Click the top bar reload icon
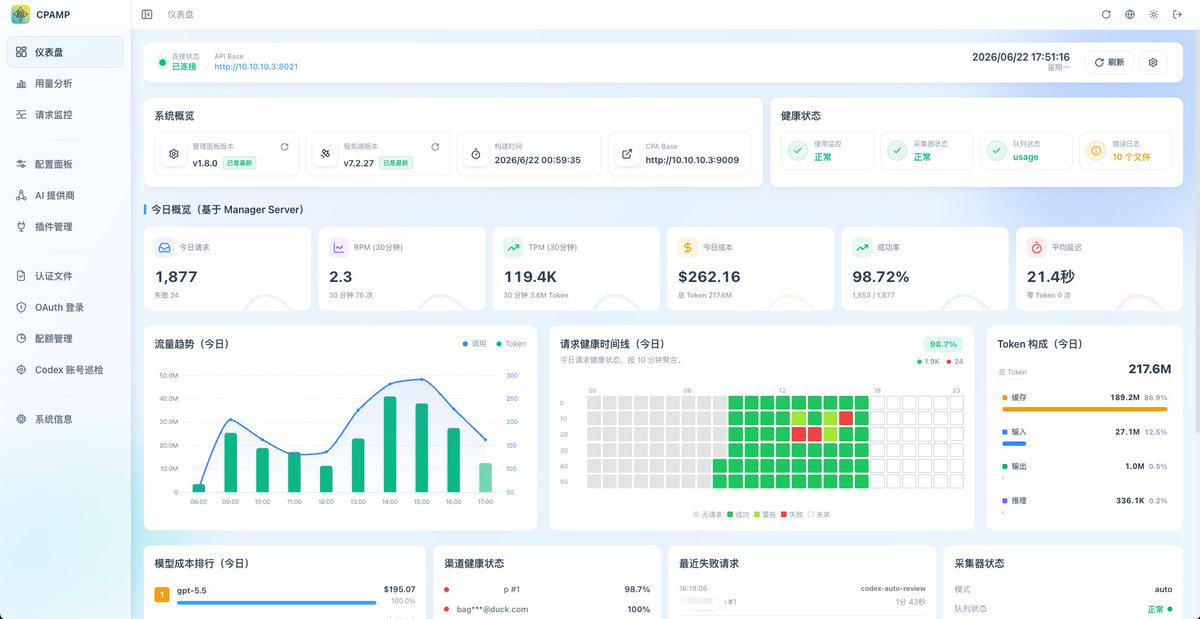Image resolution: width=1200 pixels, height=619 pixels. click(x=1106, y=15)
